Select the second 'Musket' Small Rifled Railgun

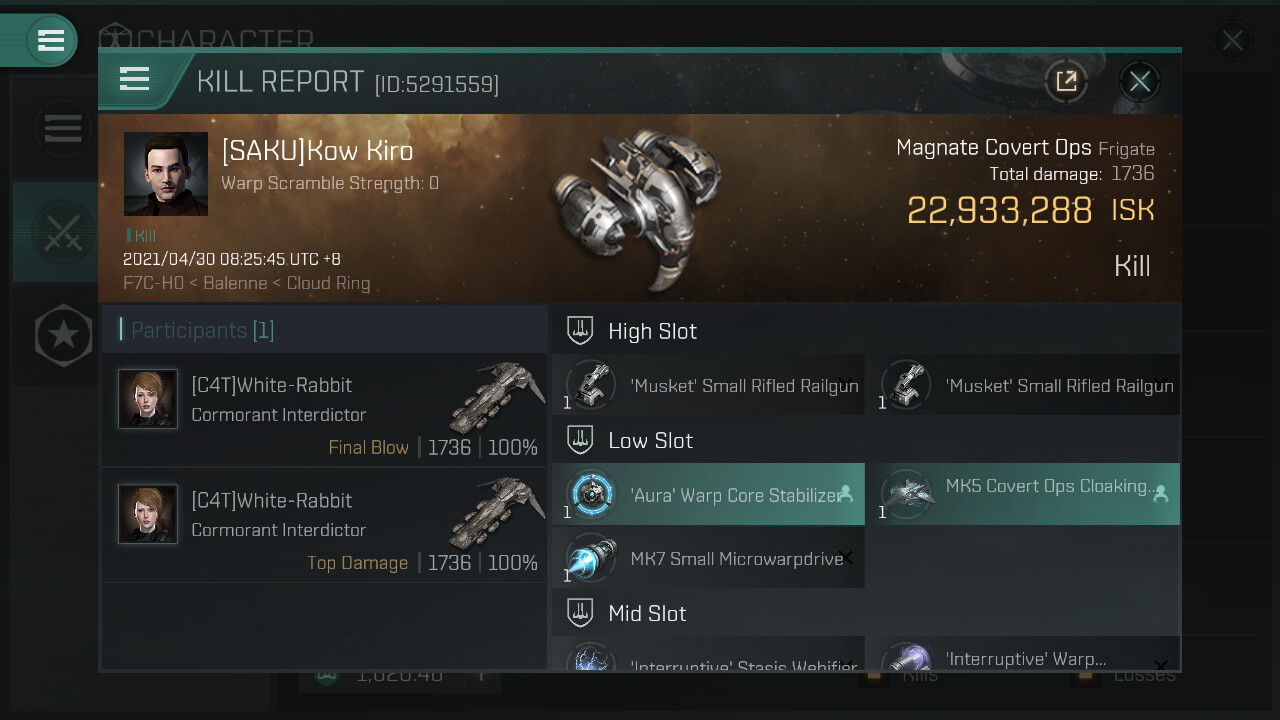1024,386
